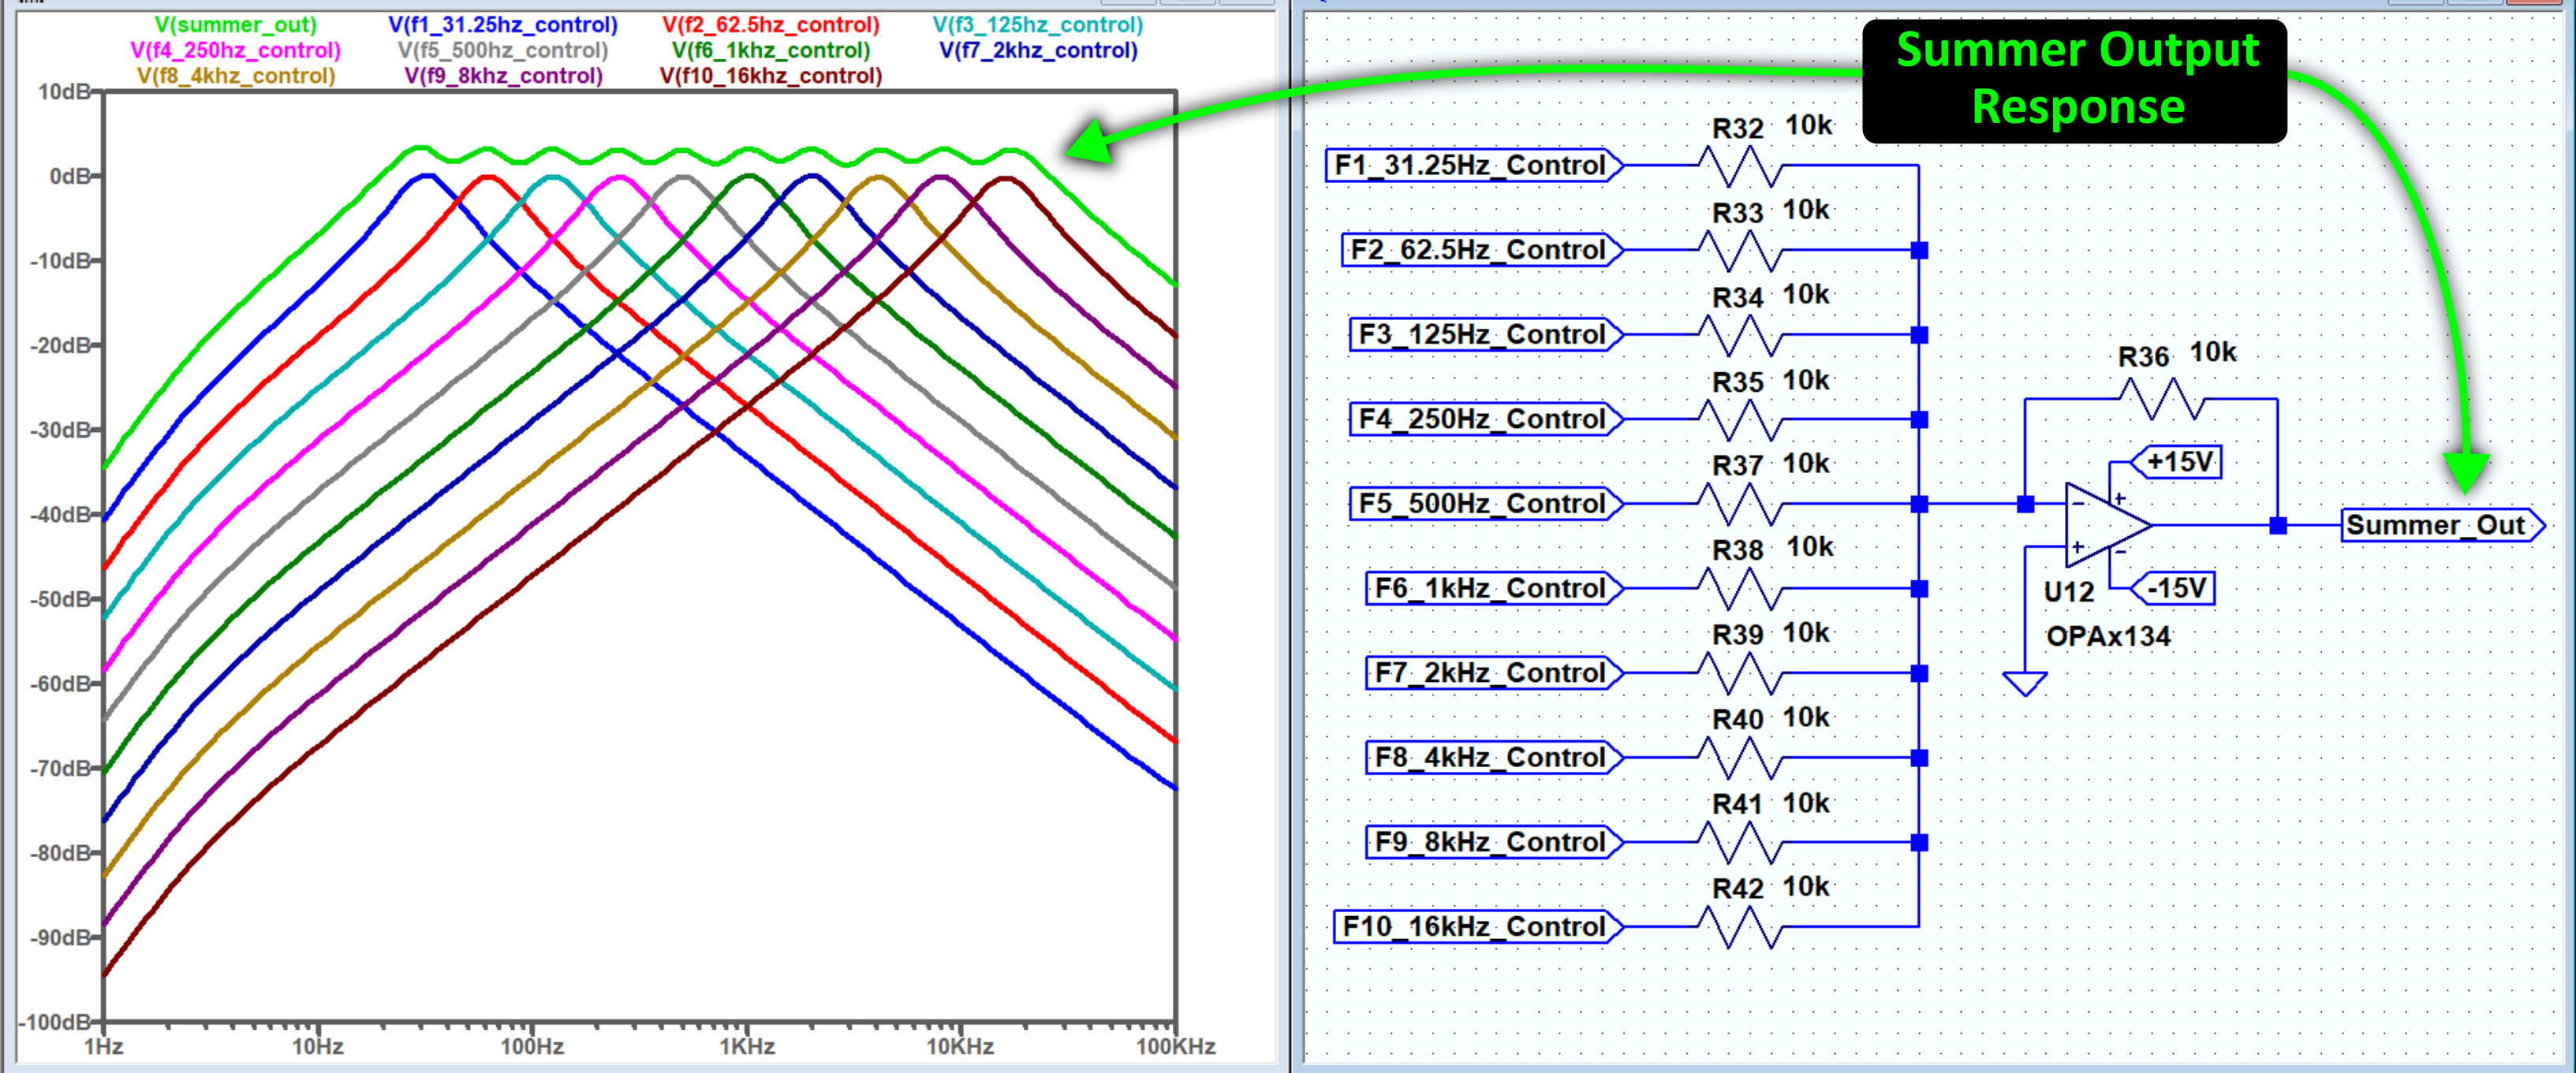Click the F3_125Hz_Control net flag
Viewport: 2576px width, 1073px height.
(x=1486, y=334)
